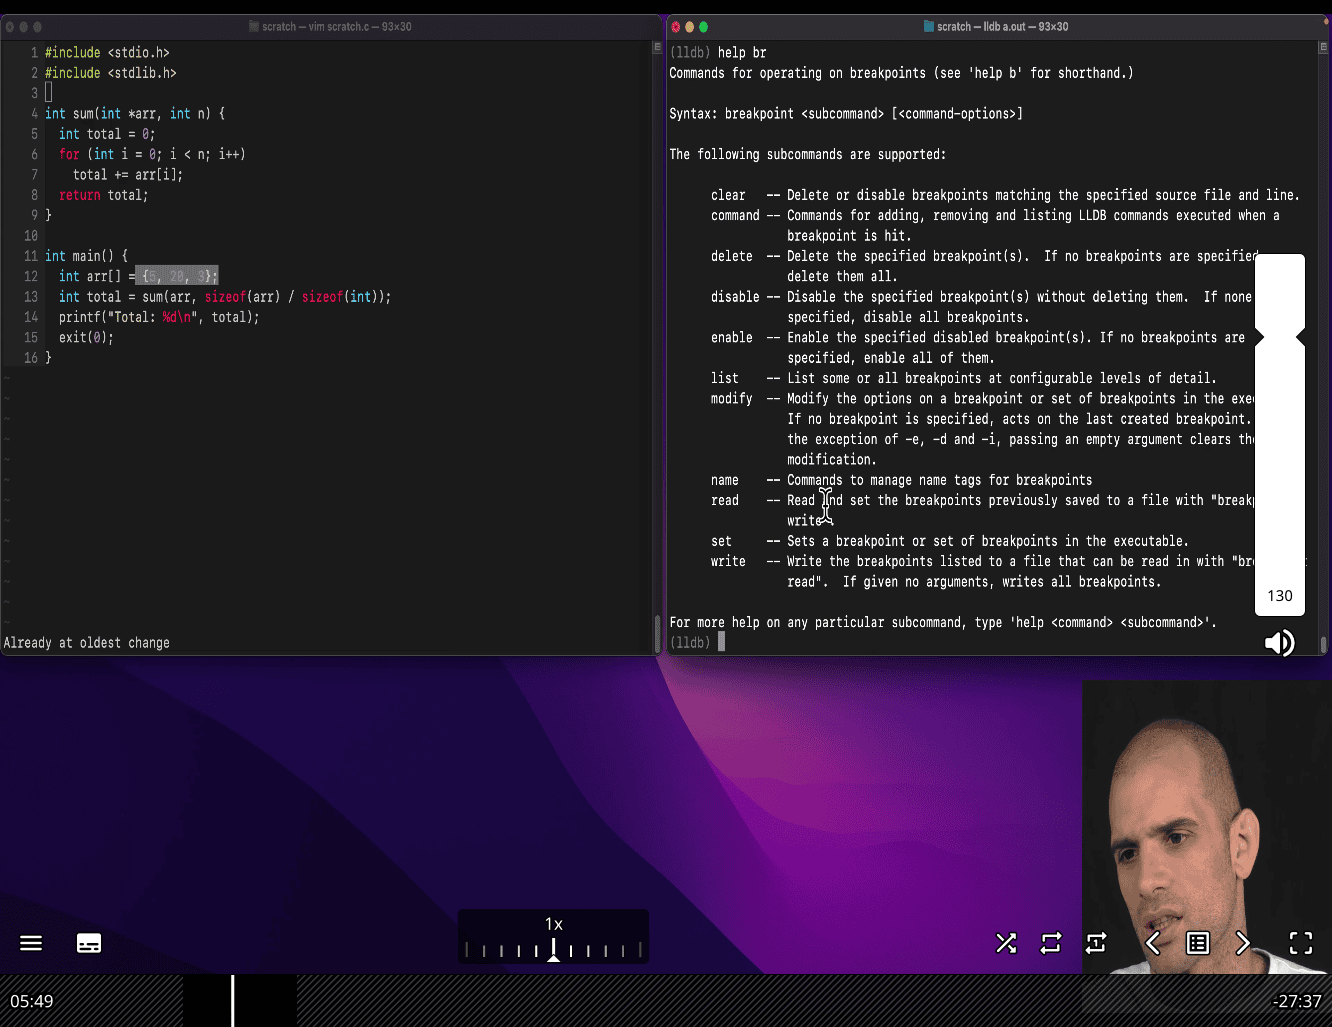
Task: Click the elapsed time 05:49 label
Action: point(32,1001)
